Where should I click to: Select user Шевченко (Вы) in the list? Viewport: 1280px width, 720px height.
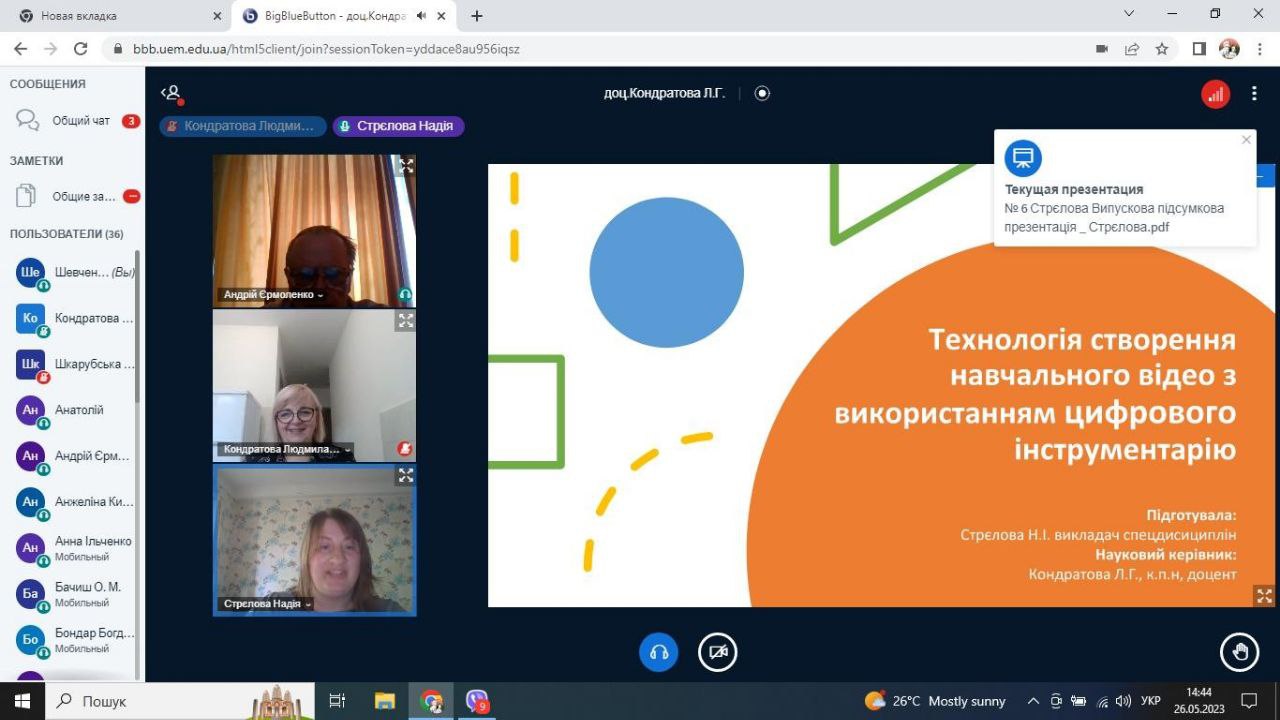coord(72,273)
